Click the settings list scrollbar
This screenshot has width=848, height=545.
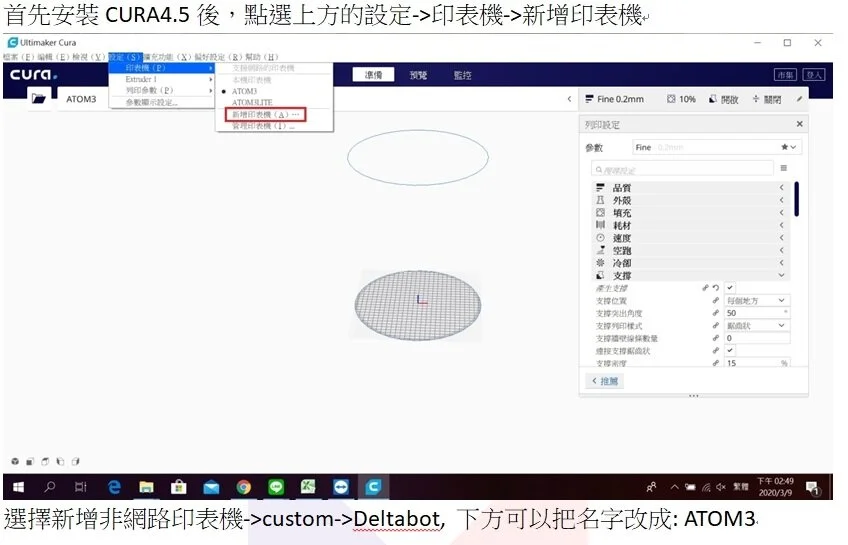click(797, 199)
